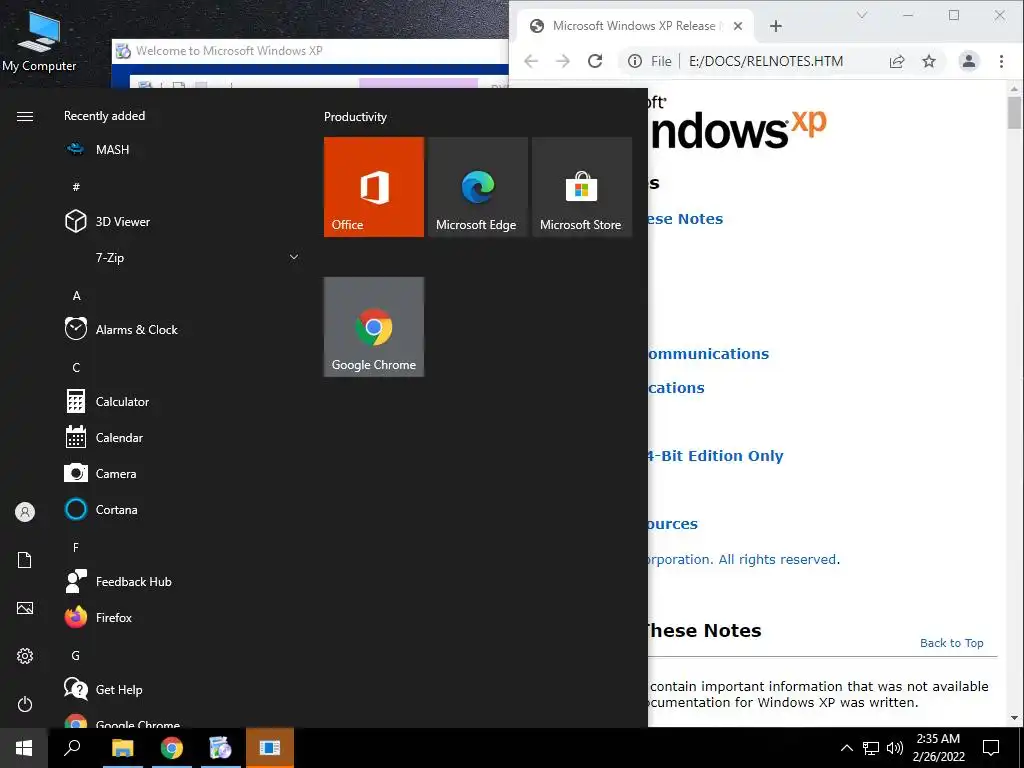Screen dimensions: 1024x768
Task: Click the Back to Top link
Action: point(952,643)
